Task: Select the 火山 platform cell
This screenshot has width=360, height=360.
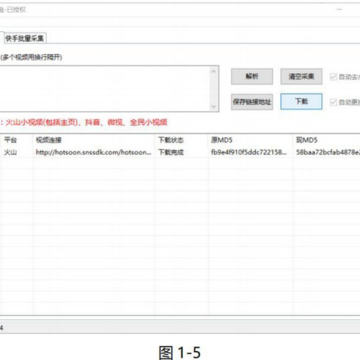Action: coord(10,153)
